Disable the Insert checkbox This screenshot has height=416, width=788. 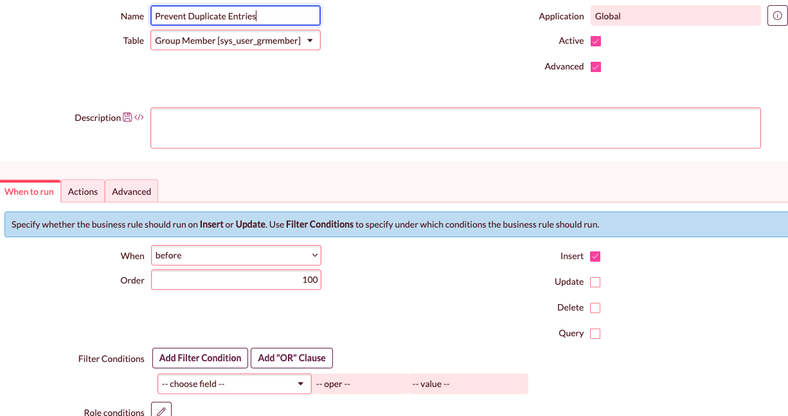click(x=596, y=257)
